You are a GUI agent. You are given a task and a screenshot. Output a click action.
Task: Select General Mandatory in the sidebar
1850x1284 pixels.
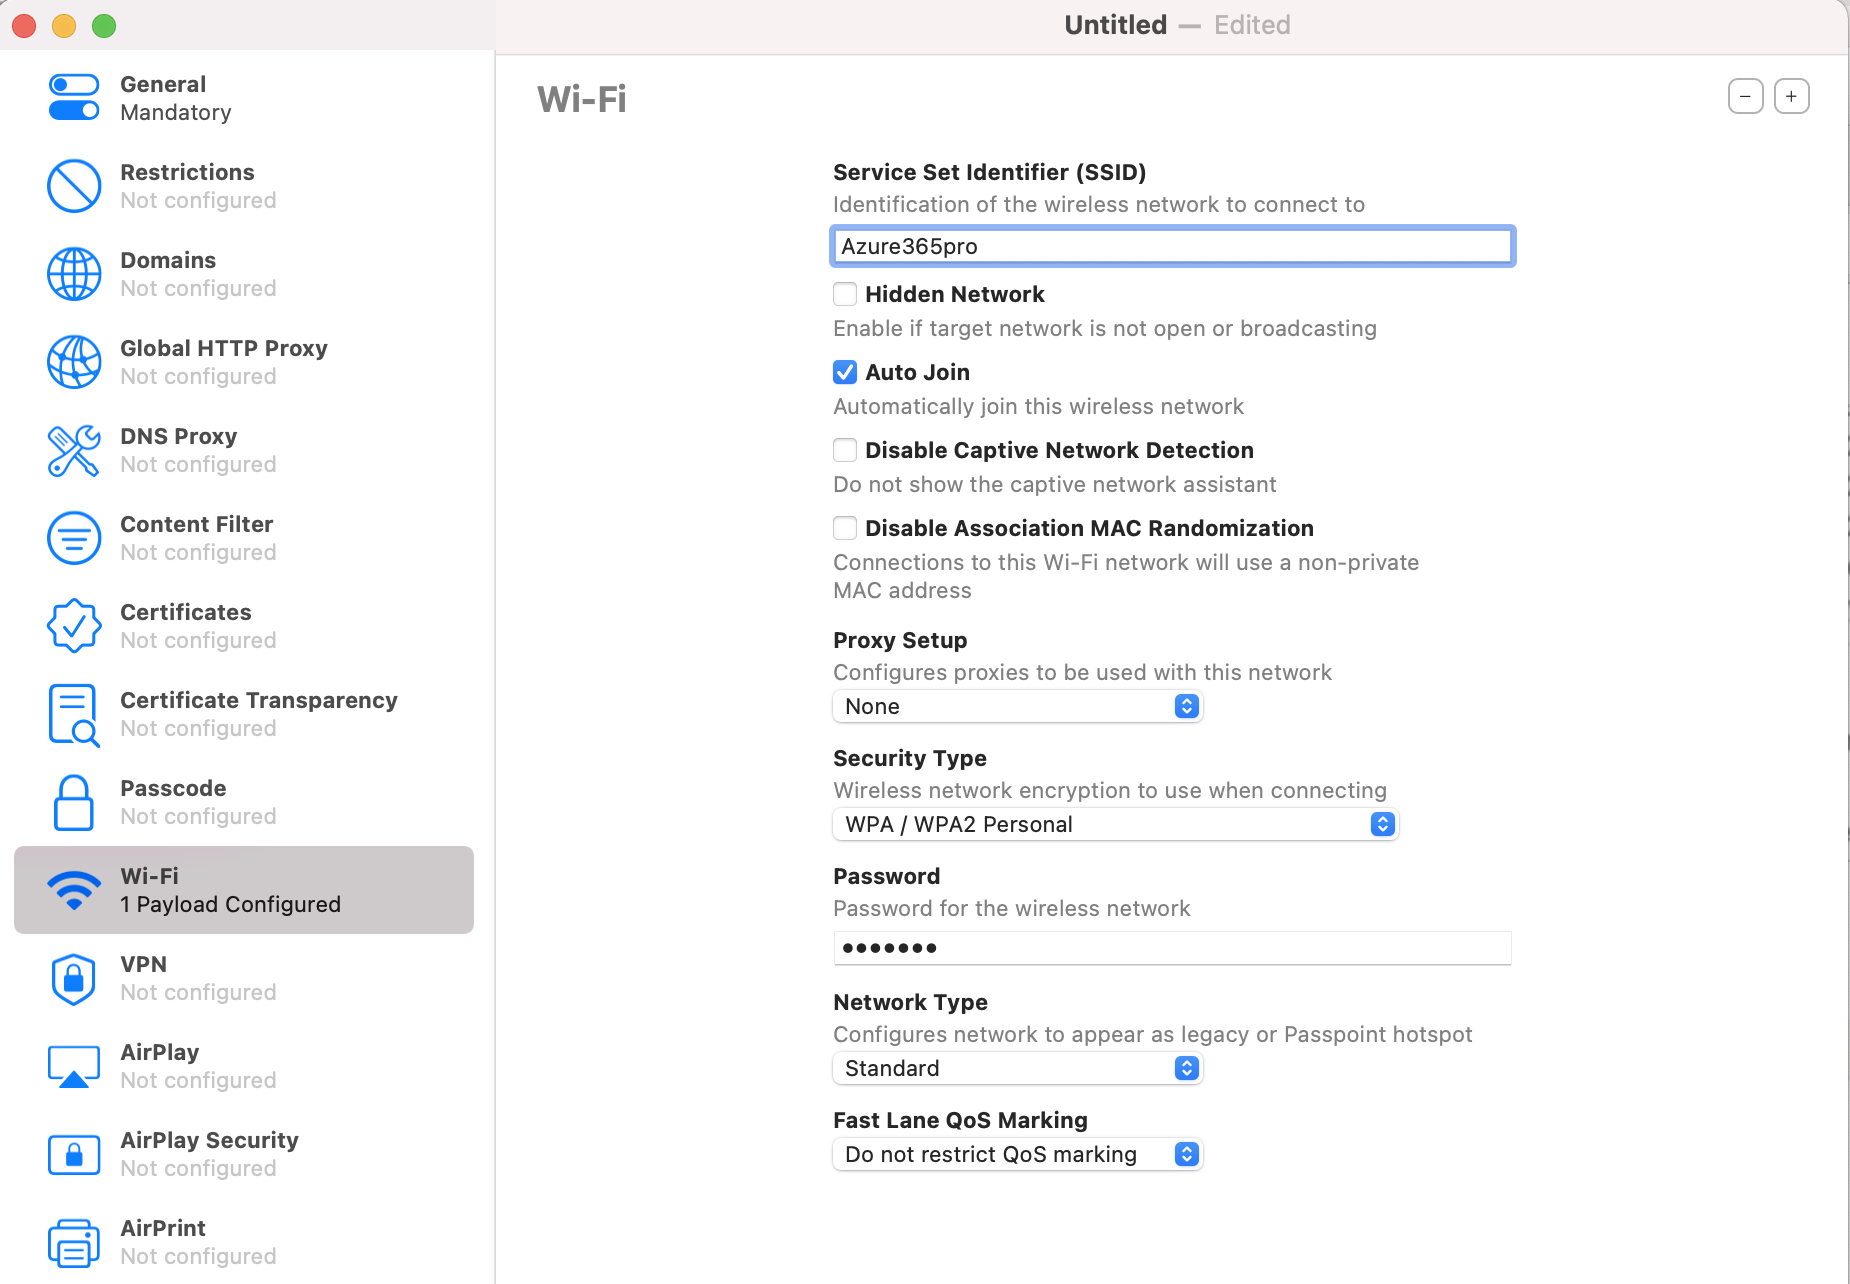(244, 98)
